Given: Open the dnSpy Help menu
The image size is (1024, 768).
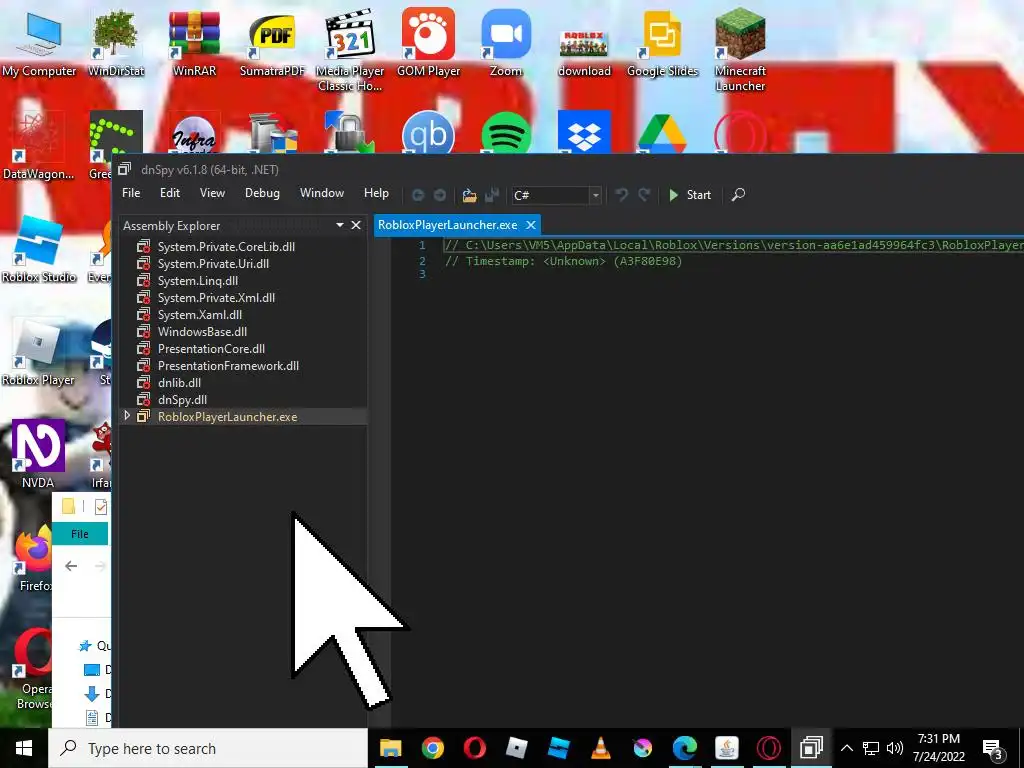Looking at the screenshot, I should [x=376, y=193].
